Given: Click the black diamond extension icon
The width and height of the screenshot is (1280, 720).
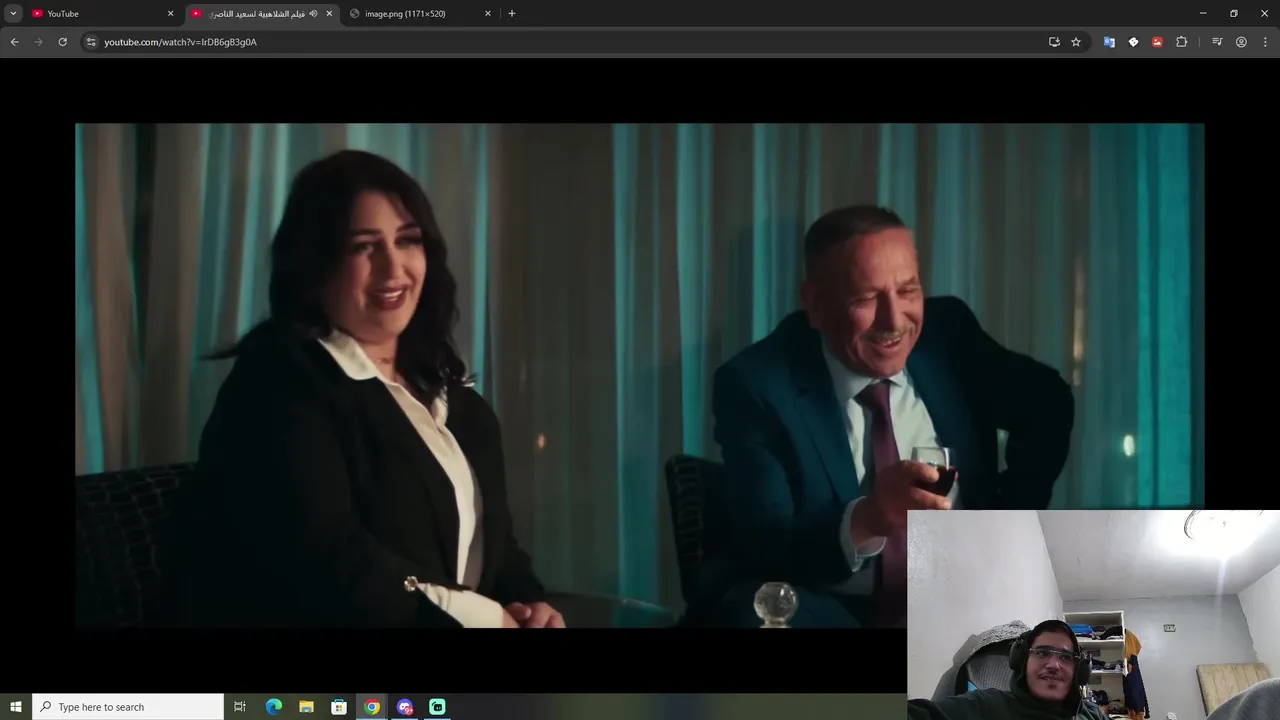Looking at the screenshot, I should 1133,42.
